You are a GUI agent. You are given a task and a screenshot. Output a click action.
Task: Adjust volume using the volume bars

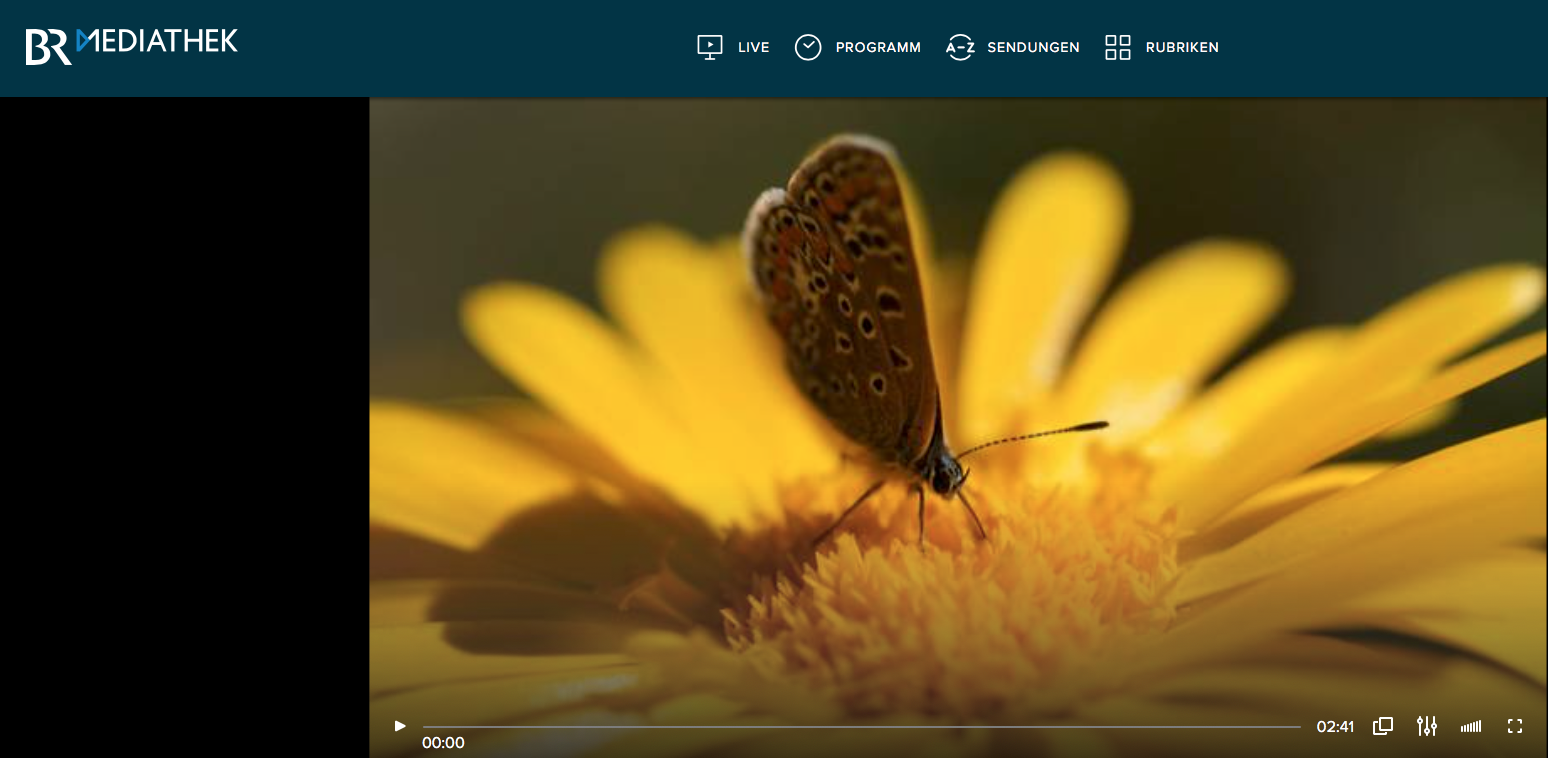coord(1471,727)
